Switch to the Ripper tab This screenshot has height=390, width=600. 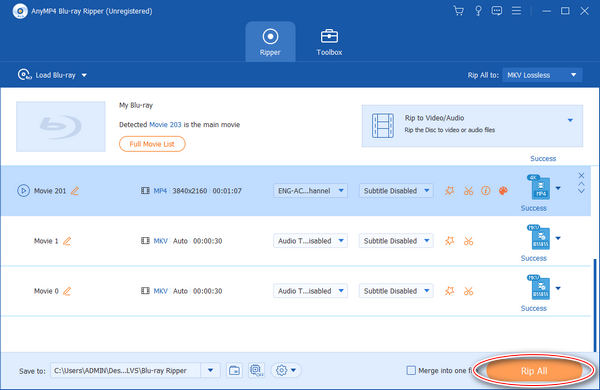point(270,42)
